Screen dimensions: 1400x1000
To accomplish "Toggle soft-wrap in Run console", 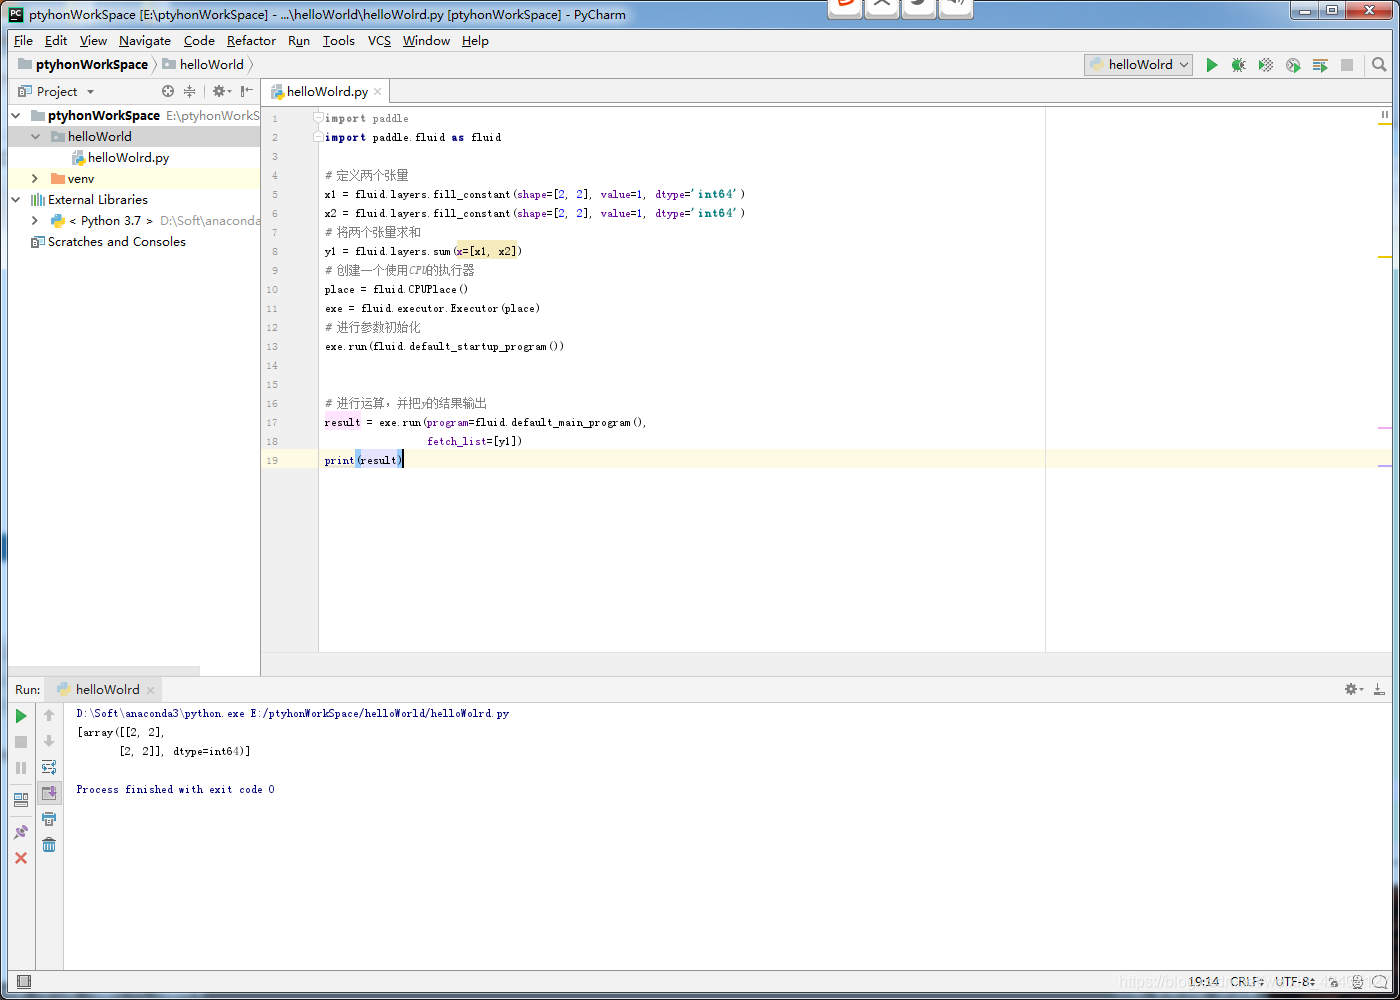I will [49, 767].
